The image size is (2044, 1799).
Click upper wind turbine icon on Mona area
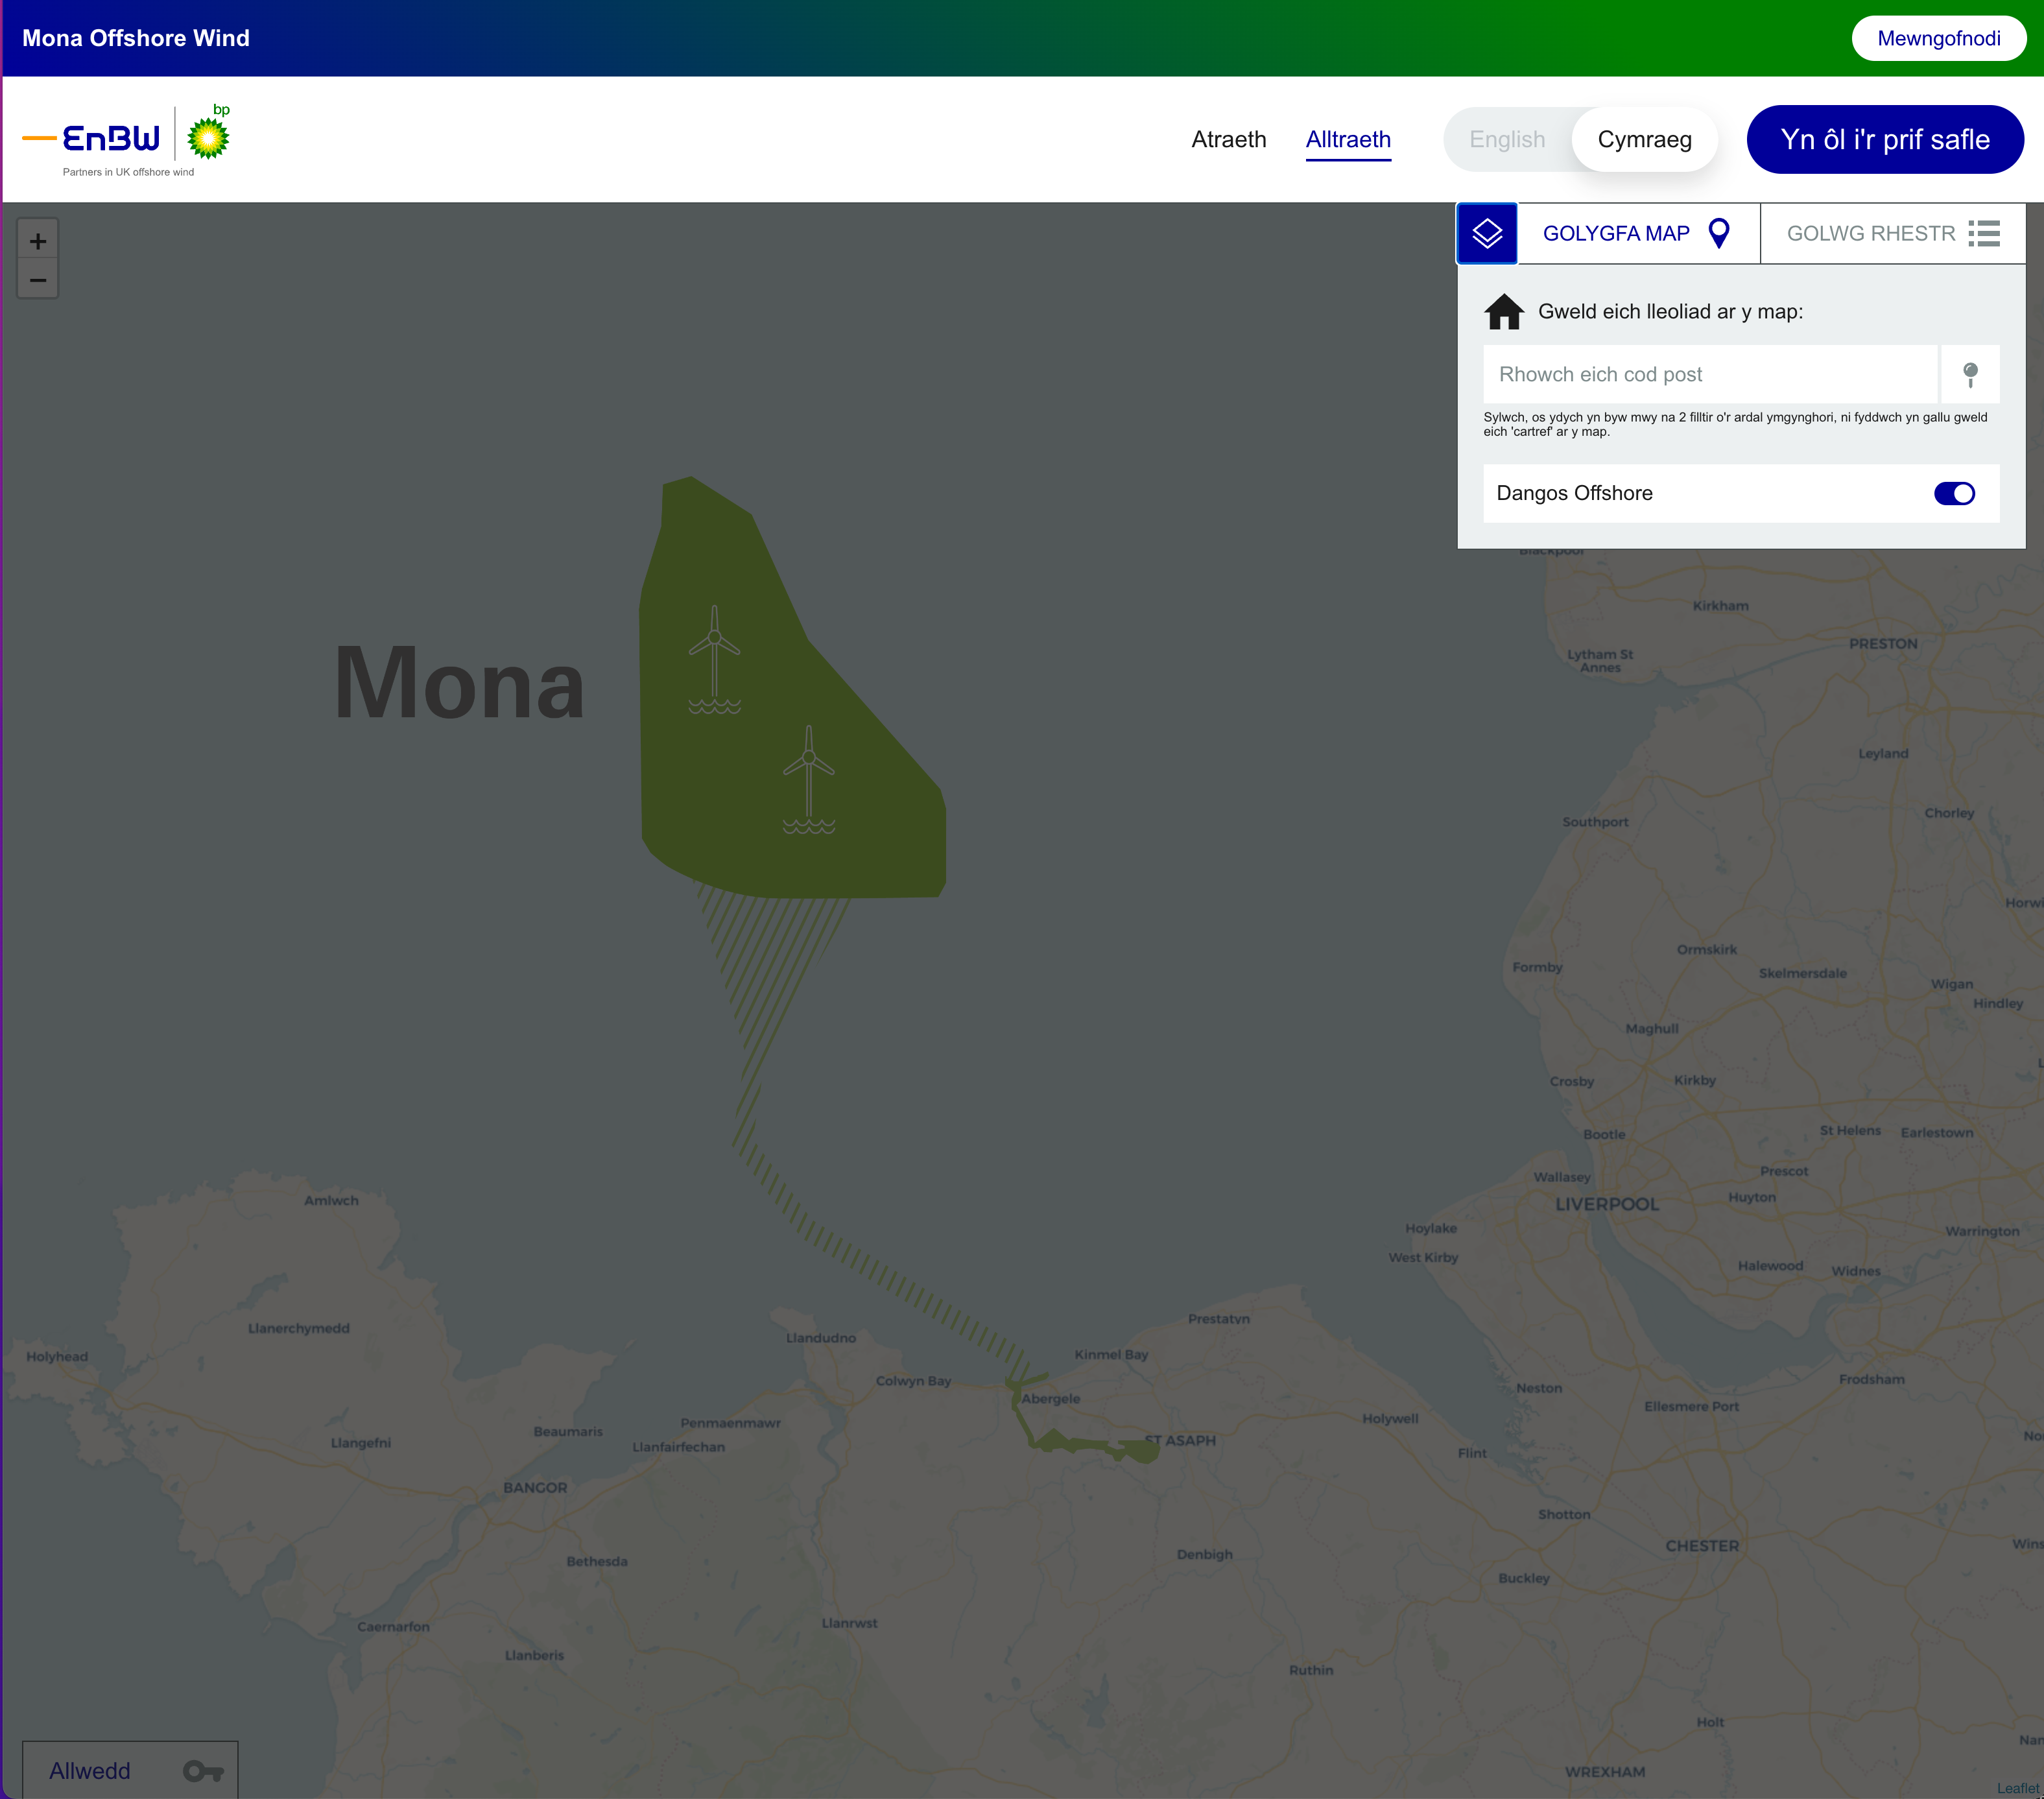[x=714, y=659]
